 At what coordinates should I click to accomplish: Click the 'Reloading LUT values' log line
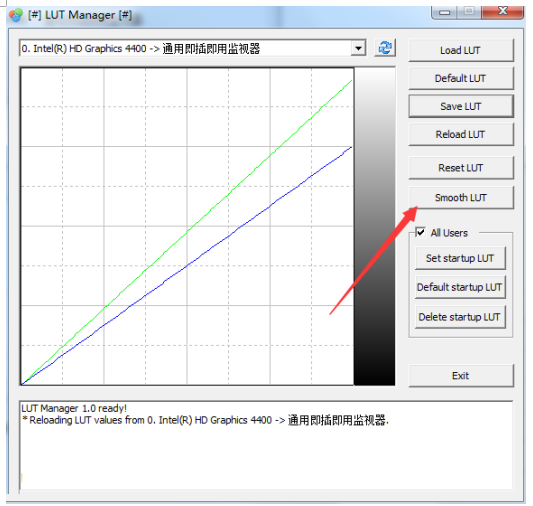click(205, 420)
